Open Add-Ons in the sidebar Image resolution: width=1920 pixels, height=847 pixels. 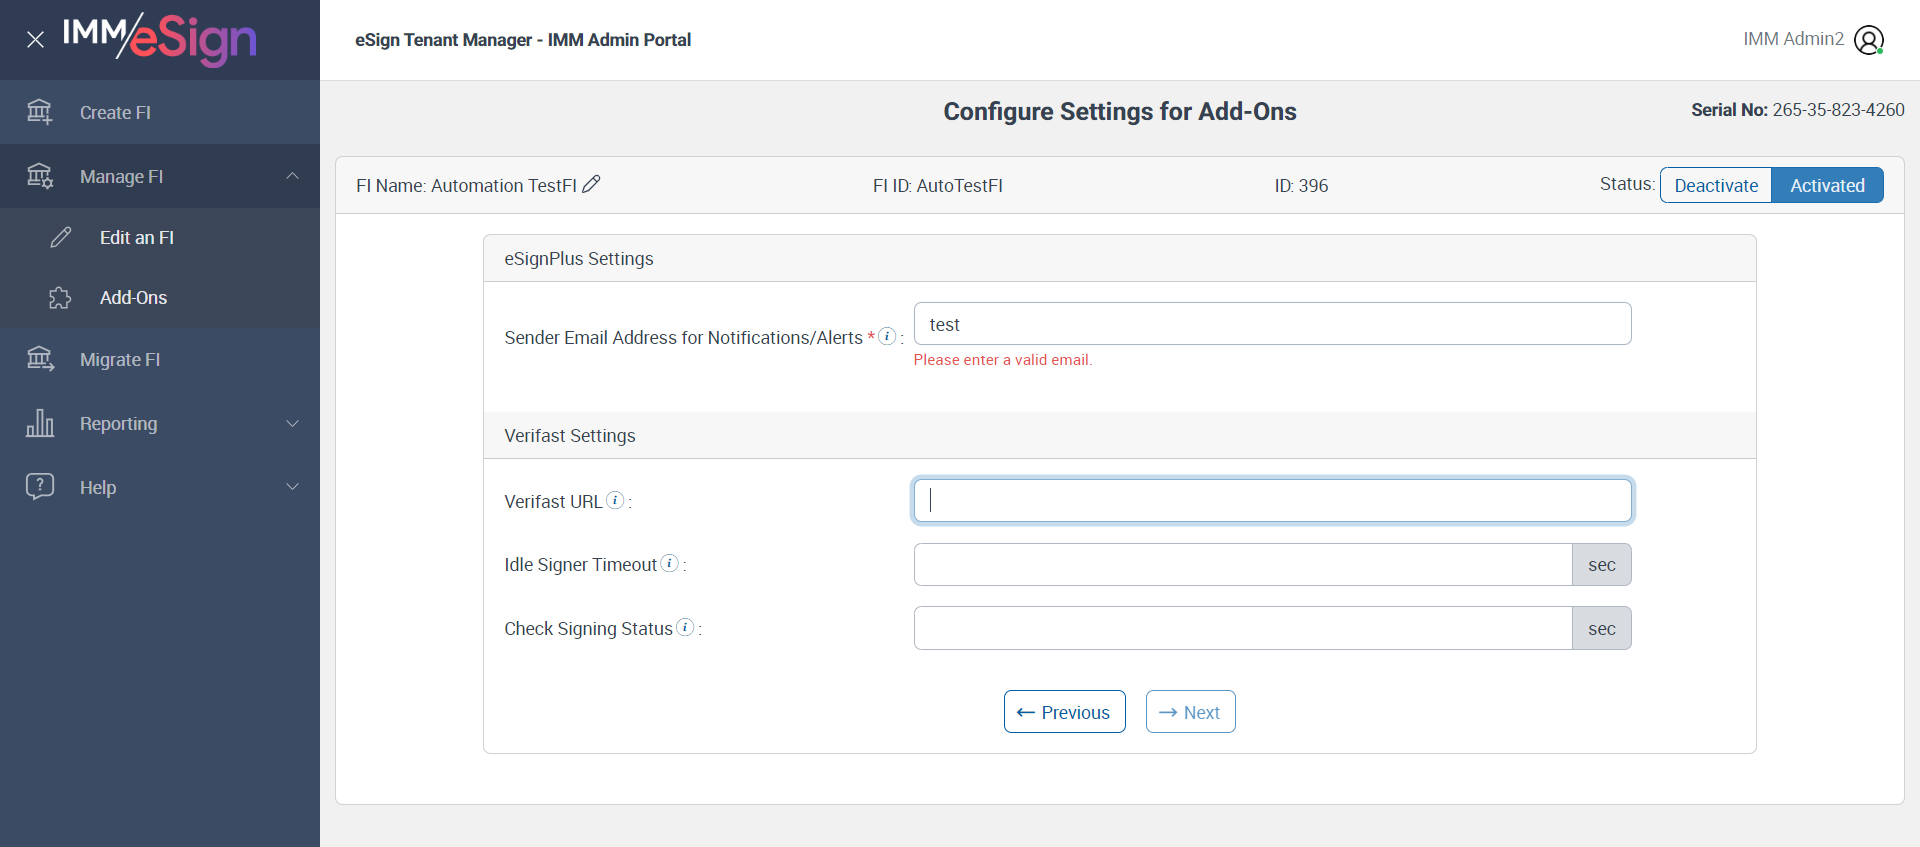(133, 298)
